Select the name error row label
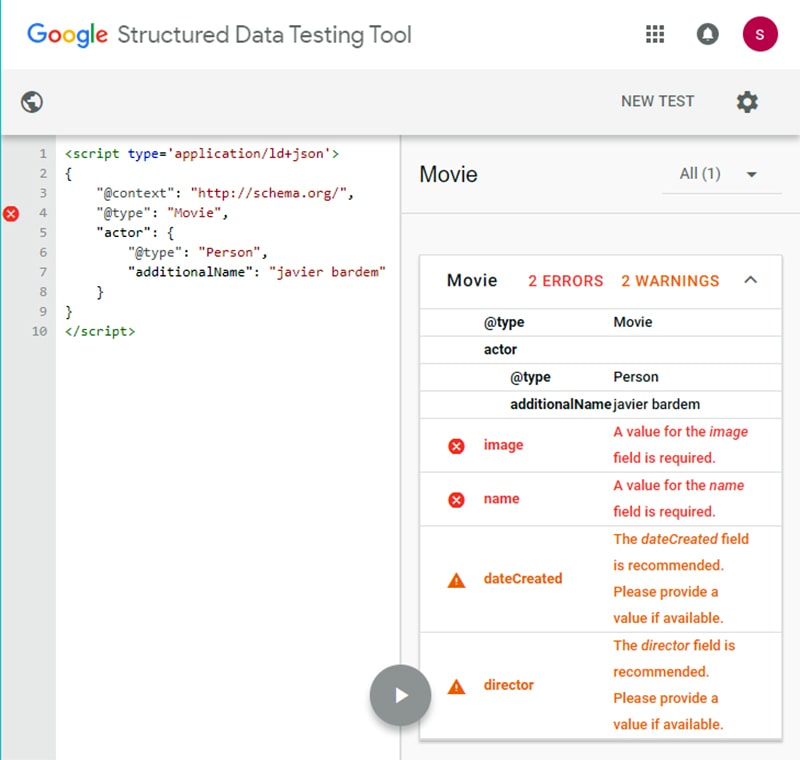Image resolution: width=800 pixels, height=760 pixels. pyautogui.click(x=501, y=498)
